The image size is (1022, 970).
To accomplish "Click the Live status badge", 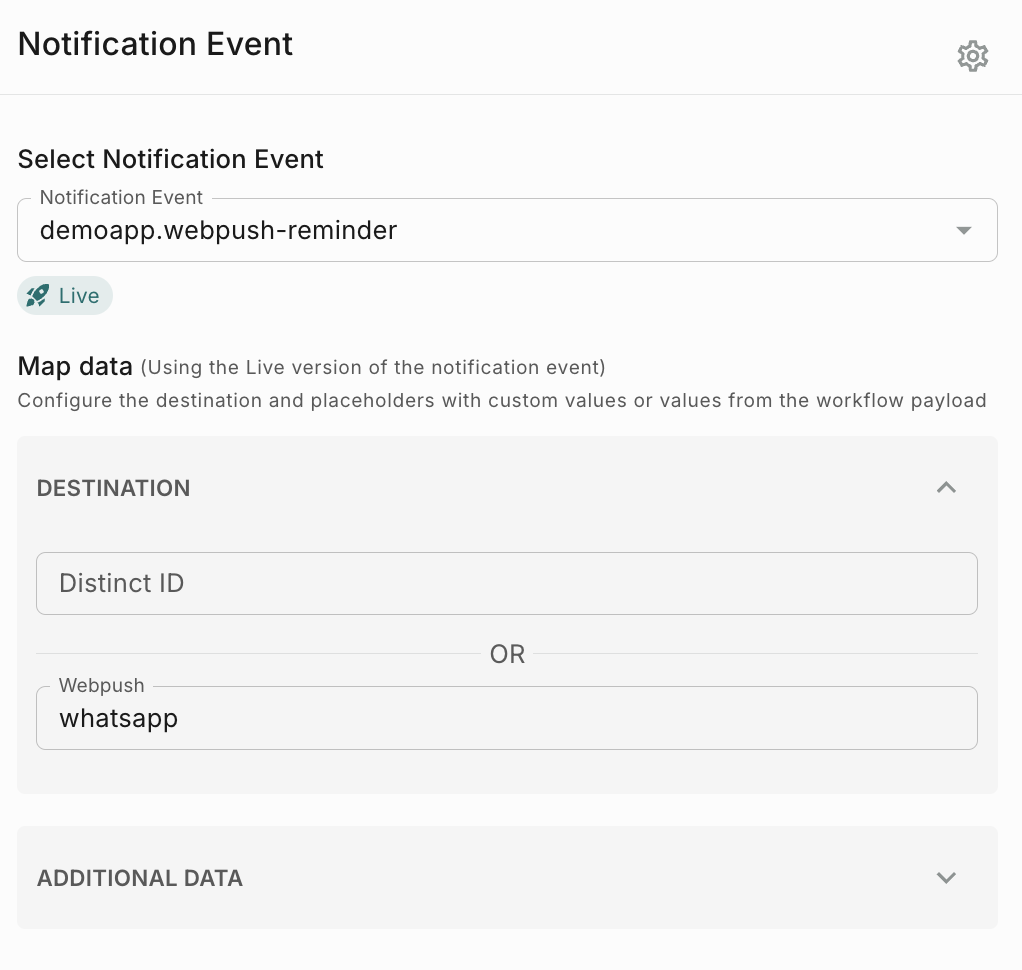I will [x=64, y=295].
